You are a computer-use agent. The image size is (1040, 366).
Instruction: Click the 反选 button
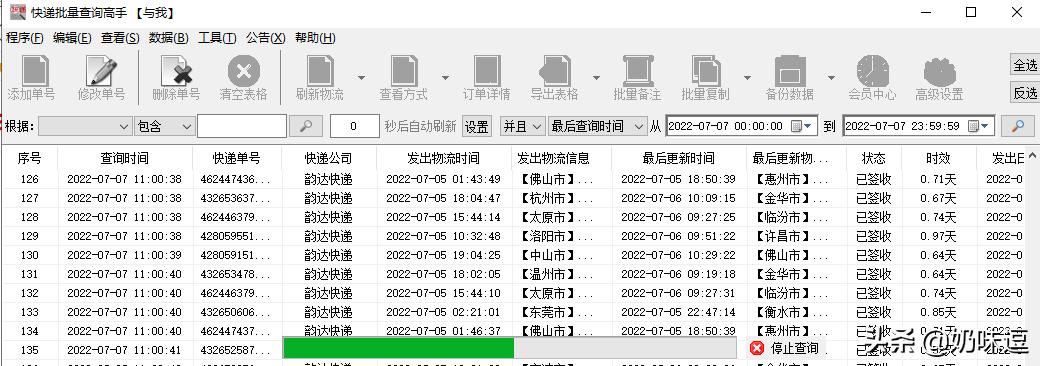click(1025, 93)
